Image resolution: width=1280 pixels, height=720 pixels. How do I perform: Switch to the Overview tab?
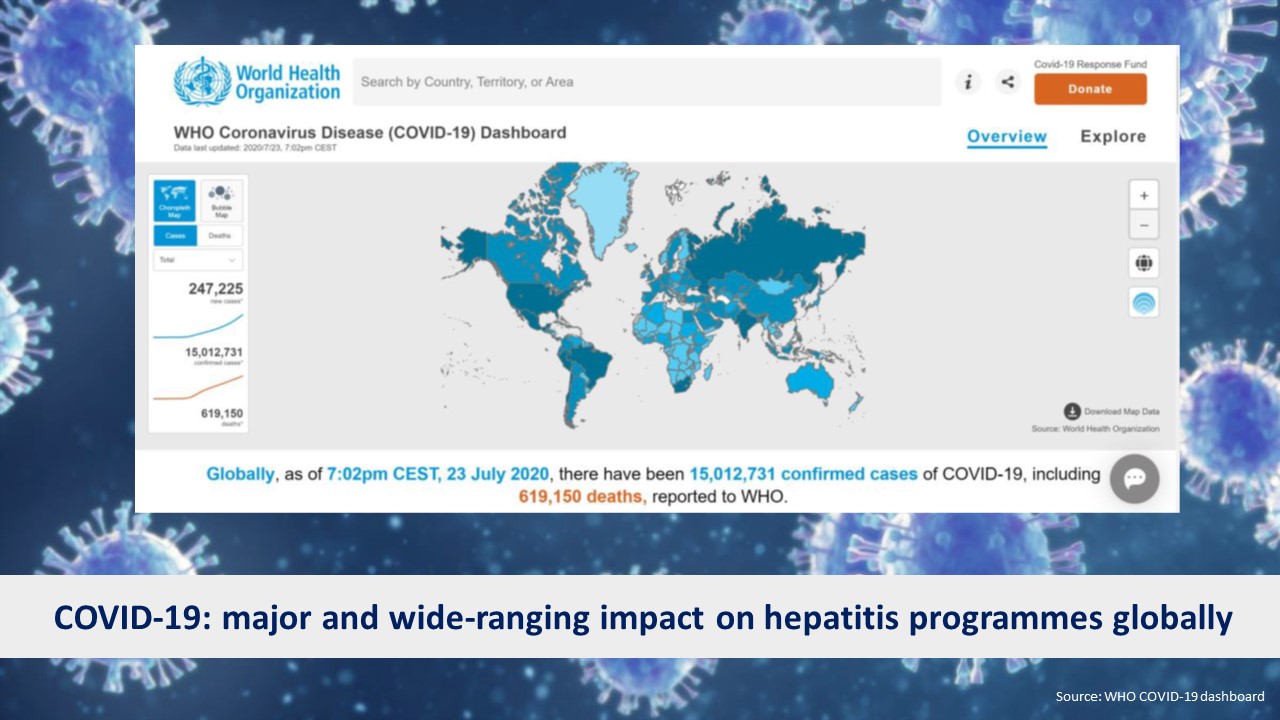click(1007, 137)
